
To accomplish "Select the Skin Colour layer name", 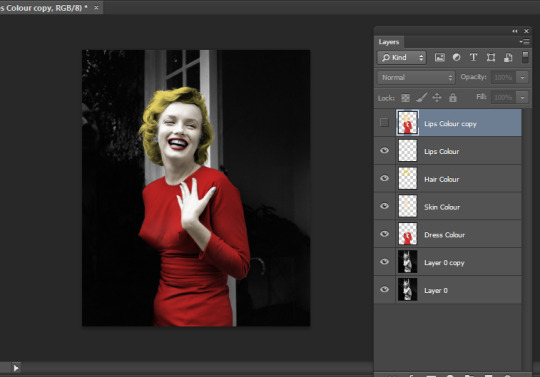I will tap(442, 207).
